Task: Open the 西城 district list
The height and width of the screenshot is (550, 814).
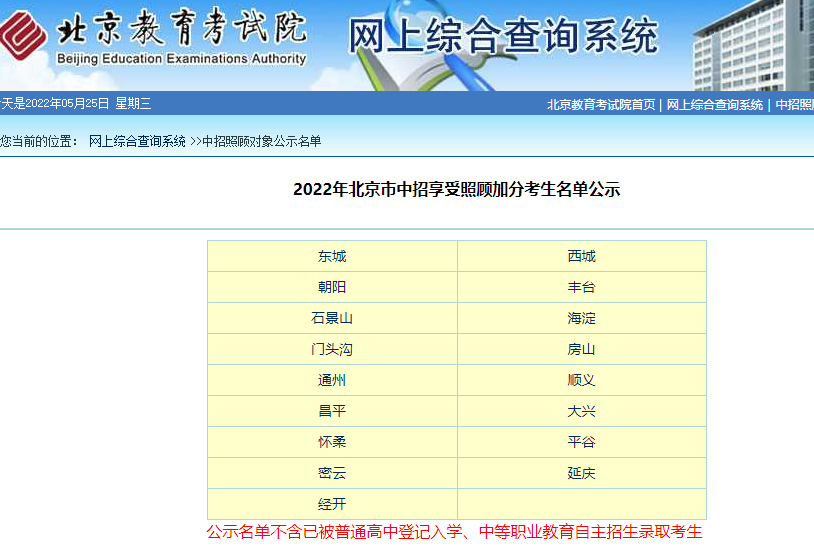Action: (581, 256)
